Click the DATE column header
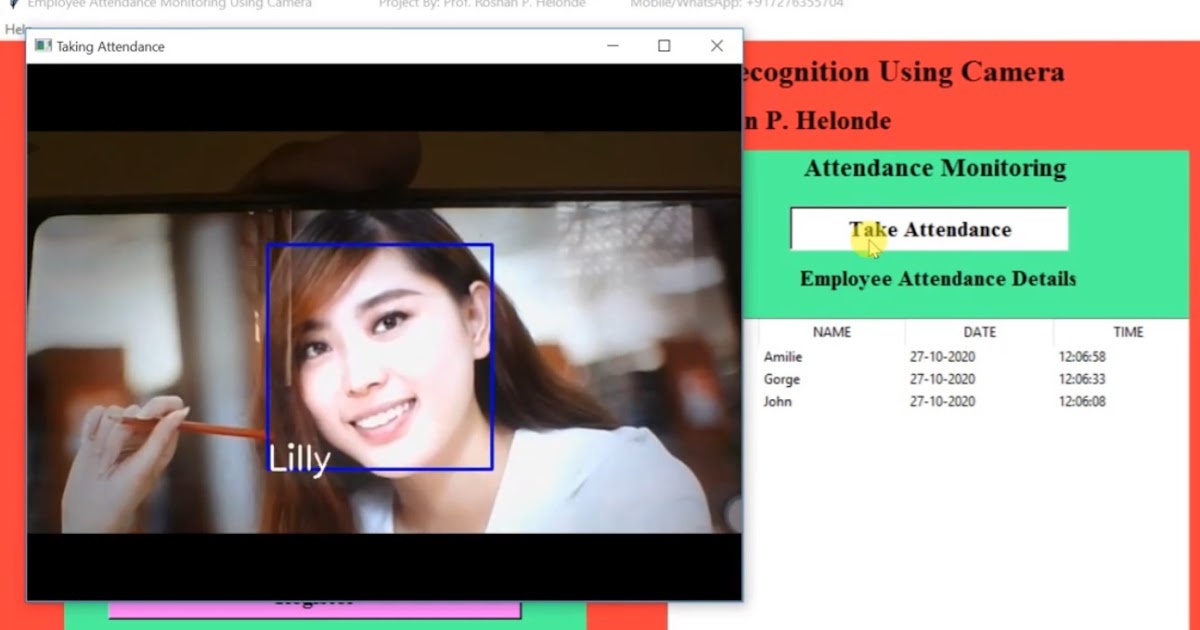This screenshot has width=1200, height=630. [x=979, y=331]
